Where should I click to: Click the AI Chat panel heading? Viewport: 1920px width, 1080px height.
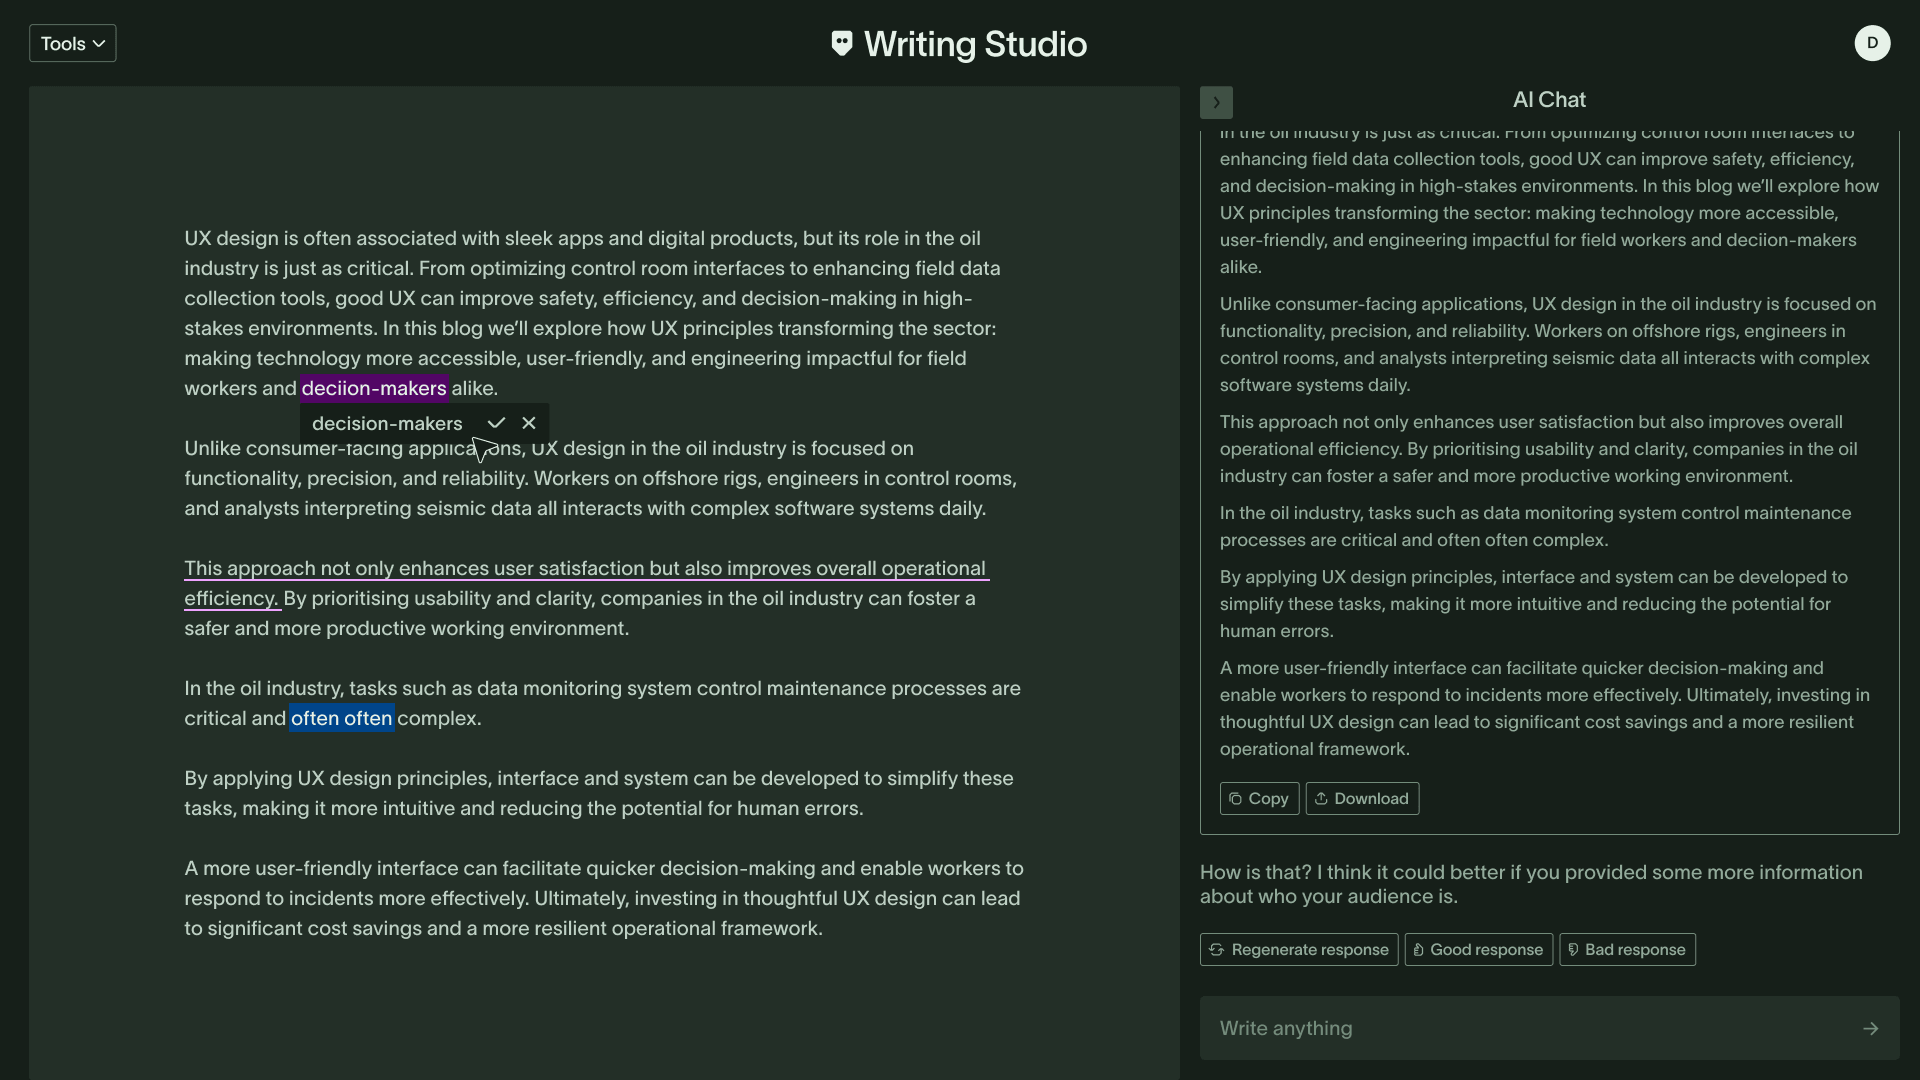[x=1549, y=100]
